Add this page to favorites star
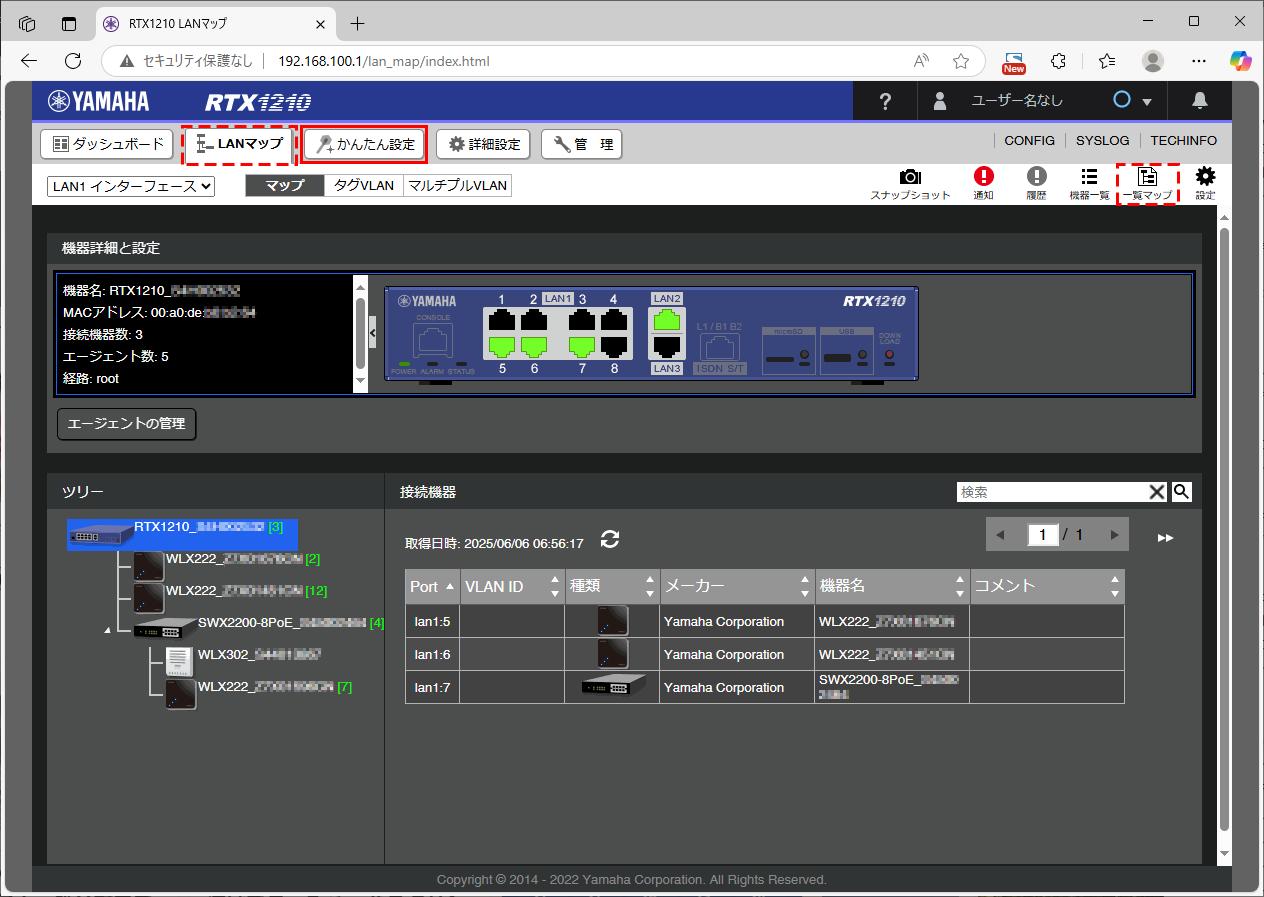The image size is (1264, 897). (961, 61)
